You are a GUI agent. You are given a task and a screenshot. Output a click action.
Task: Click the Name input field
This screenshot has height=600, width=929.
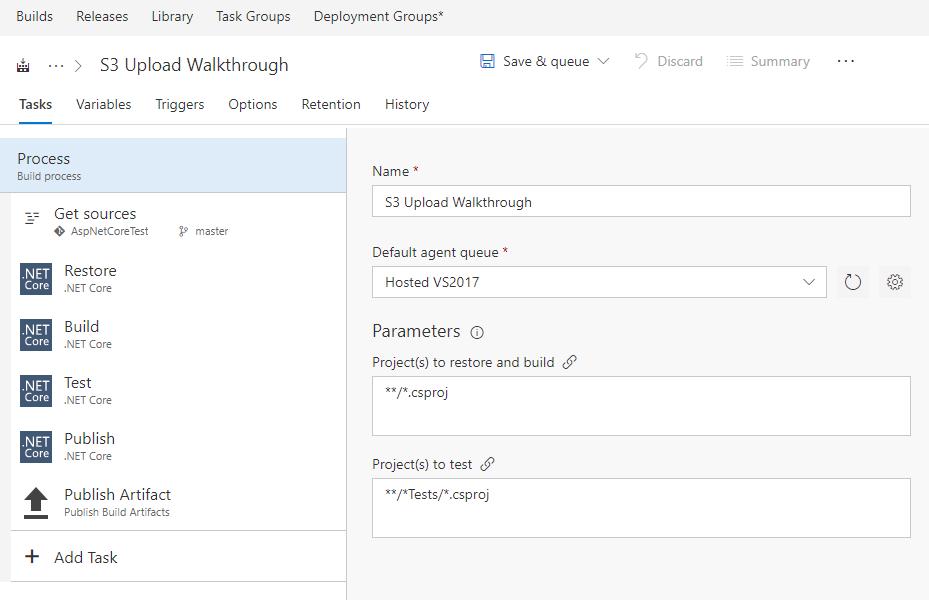(x=641, y=201)
